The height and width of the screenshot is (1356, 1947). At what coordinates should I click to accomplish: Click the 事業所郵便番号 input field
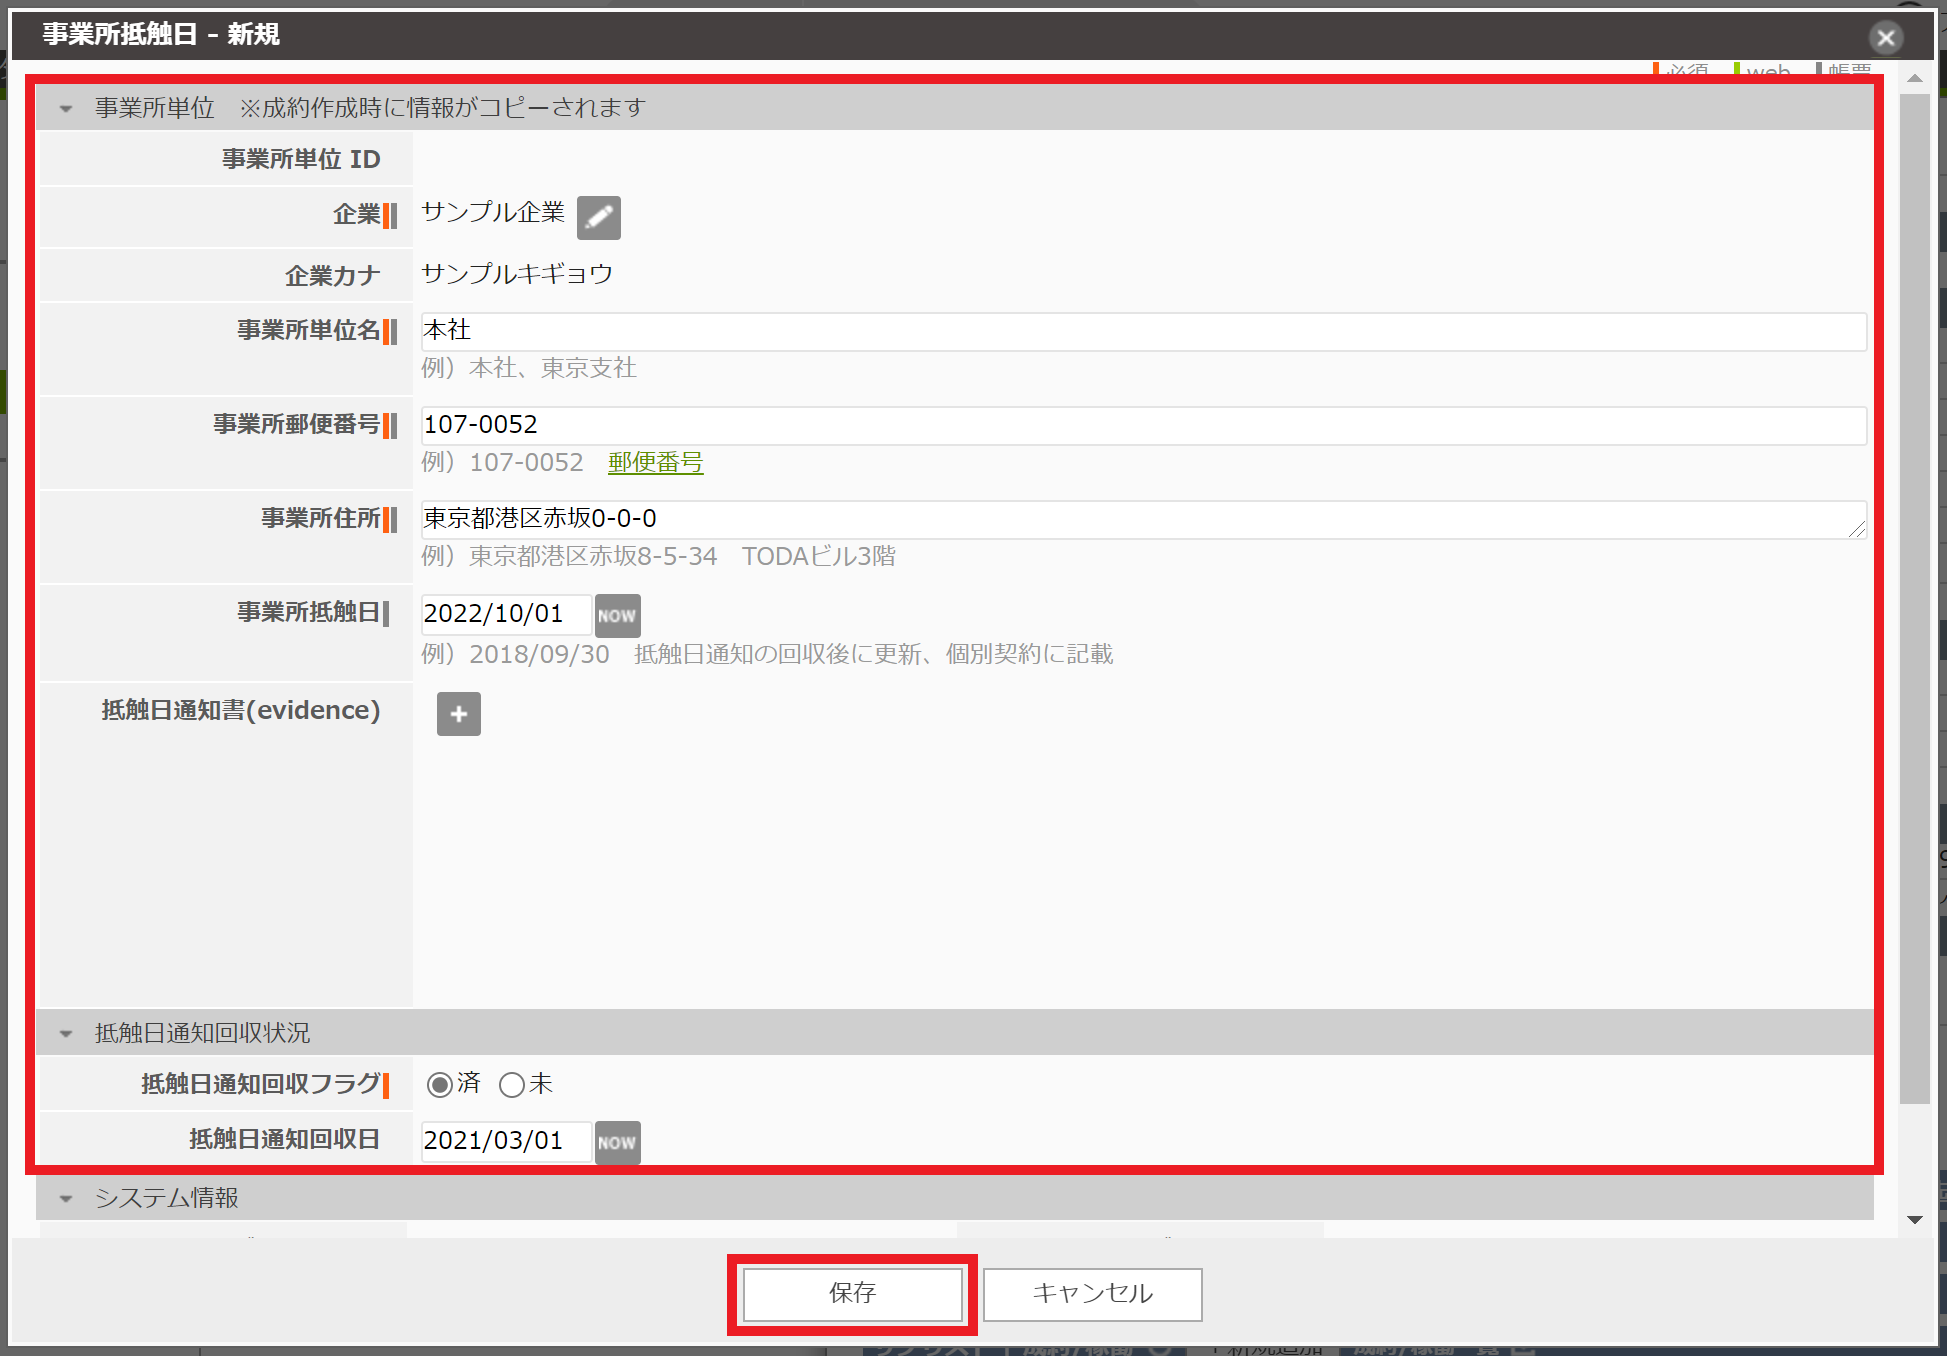point(1142,425)
